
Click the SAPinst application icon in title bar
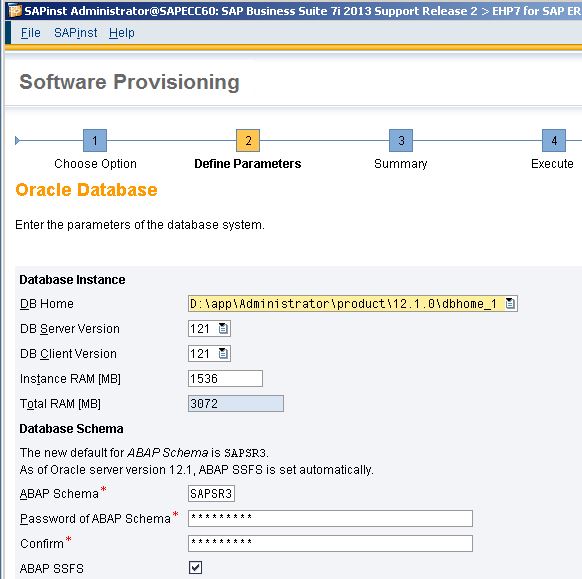15,11
